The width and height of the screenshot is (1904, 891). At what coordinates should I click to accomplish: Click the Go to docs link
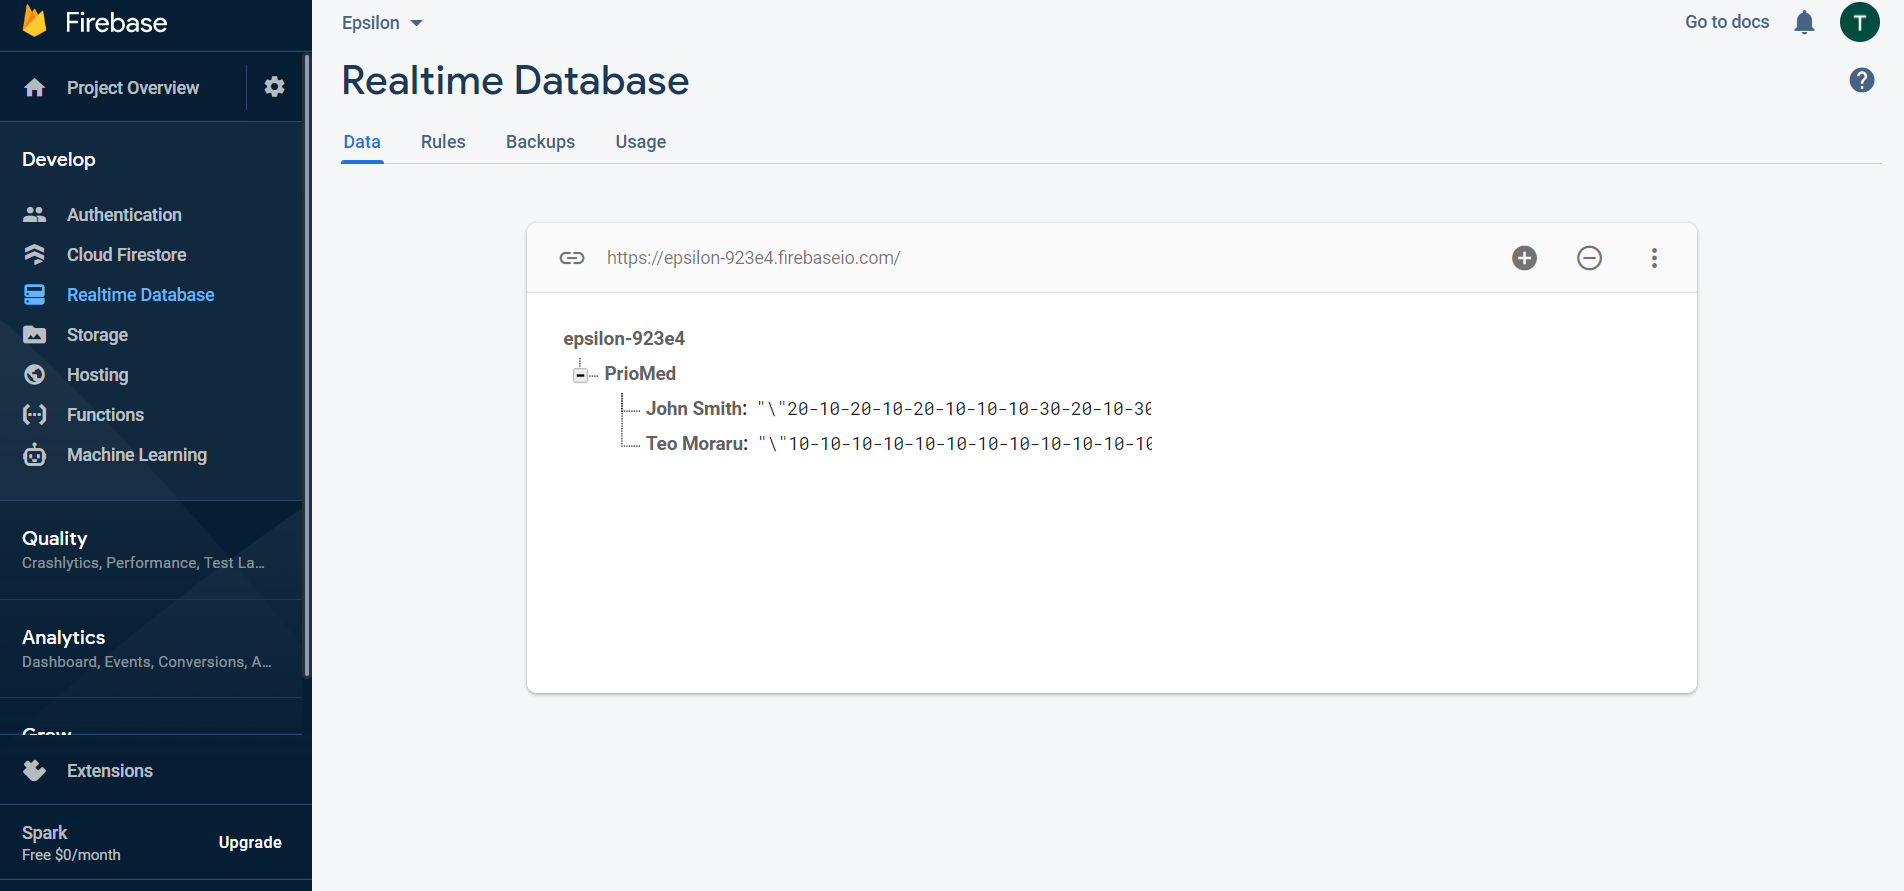(x=1727, y=22)
